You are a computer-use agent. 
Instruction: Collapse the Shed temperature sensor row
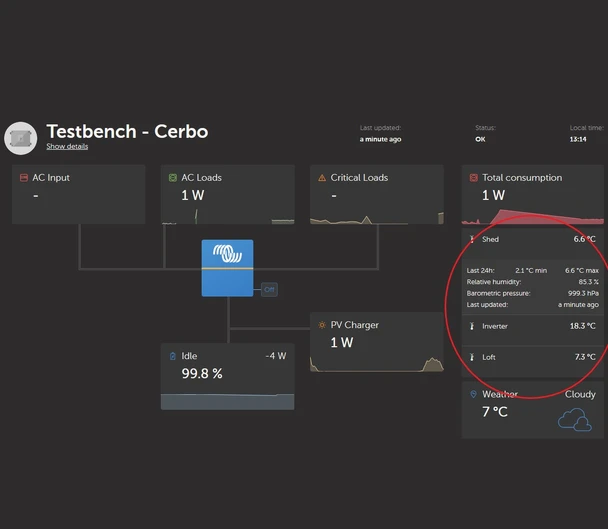[532, 244]
